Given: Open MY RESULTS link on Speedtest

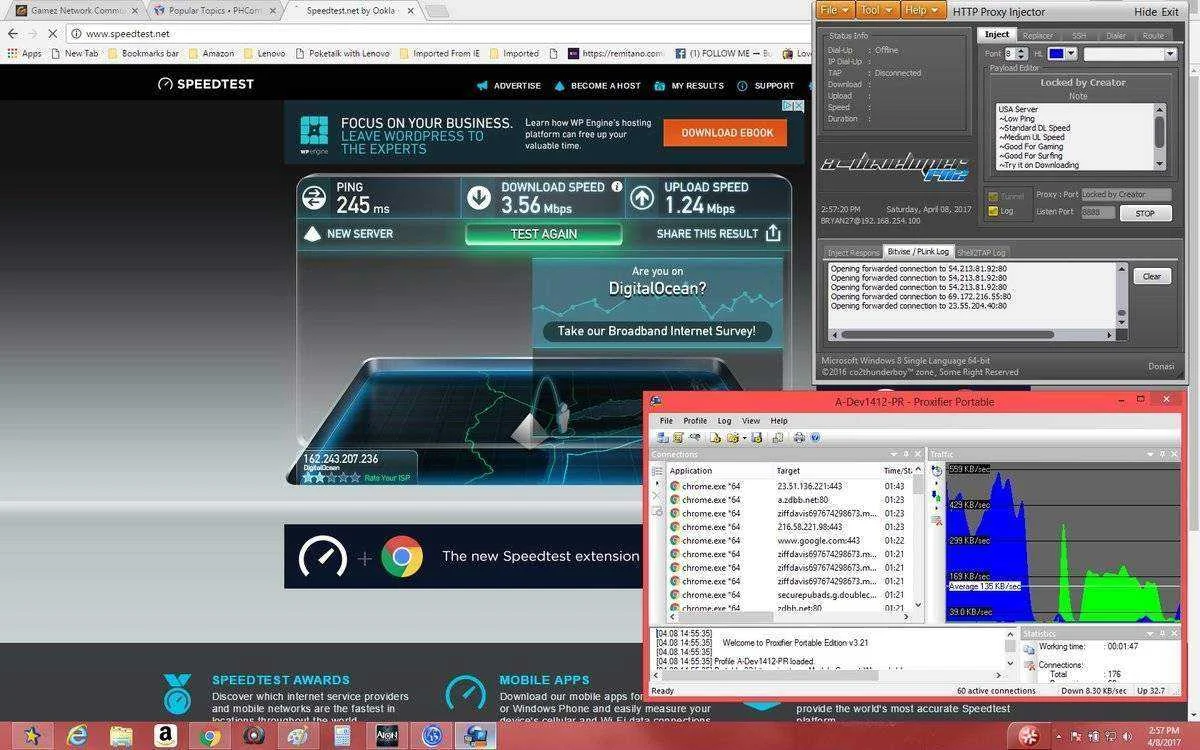Looking at the screenshot, I should coord(690,85).
